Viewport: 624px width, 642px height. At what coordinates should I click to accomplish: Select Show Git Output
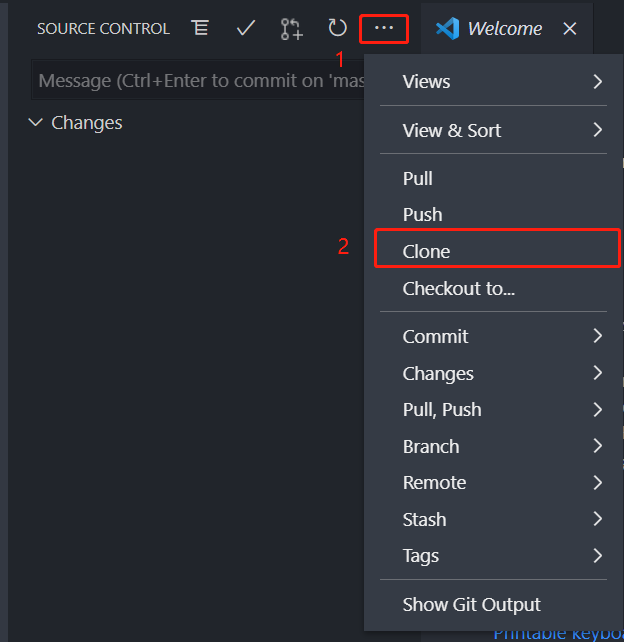pos(493,604)
